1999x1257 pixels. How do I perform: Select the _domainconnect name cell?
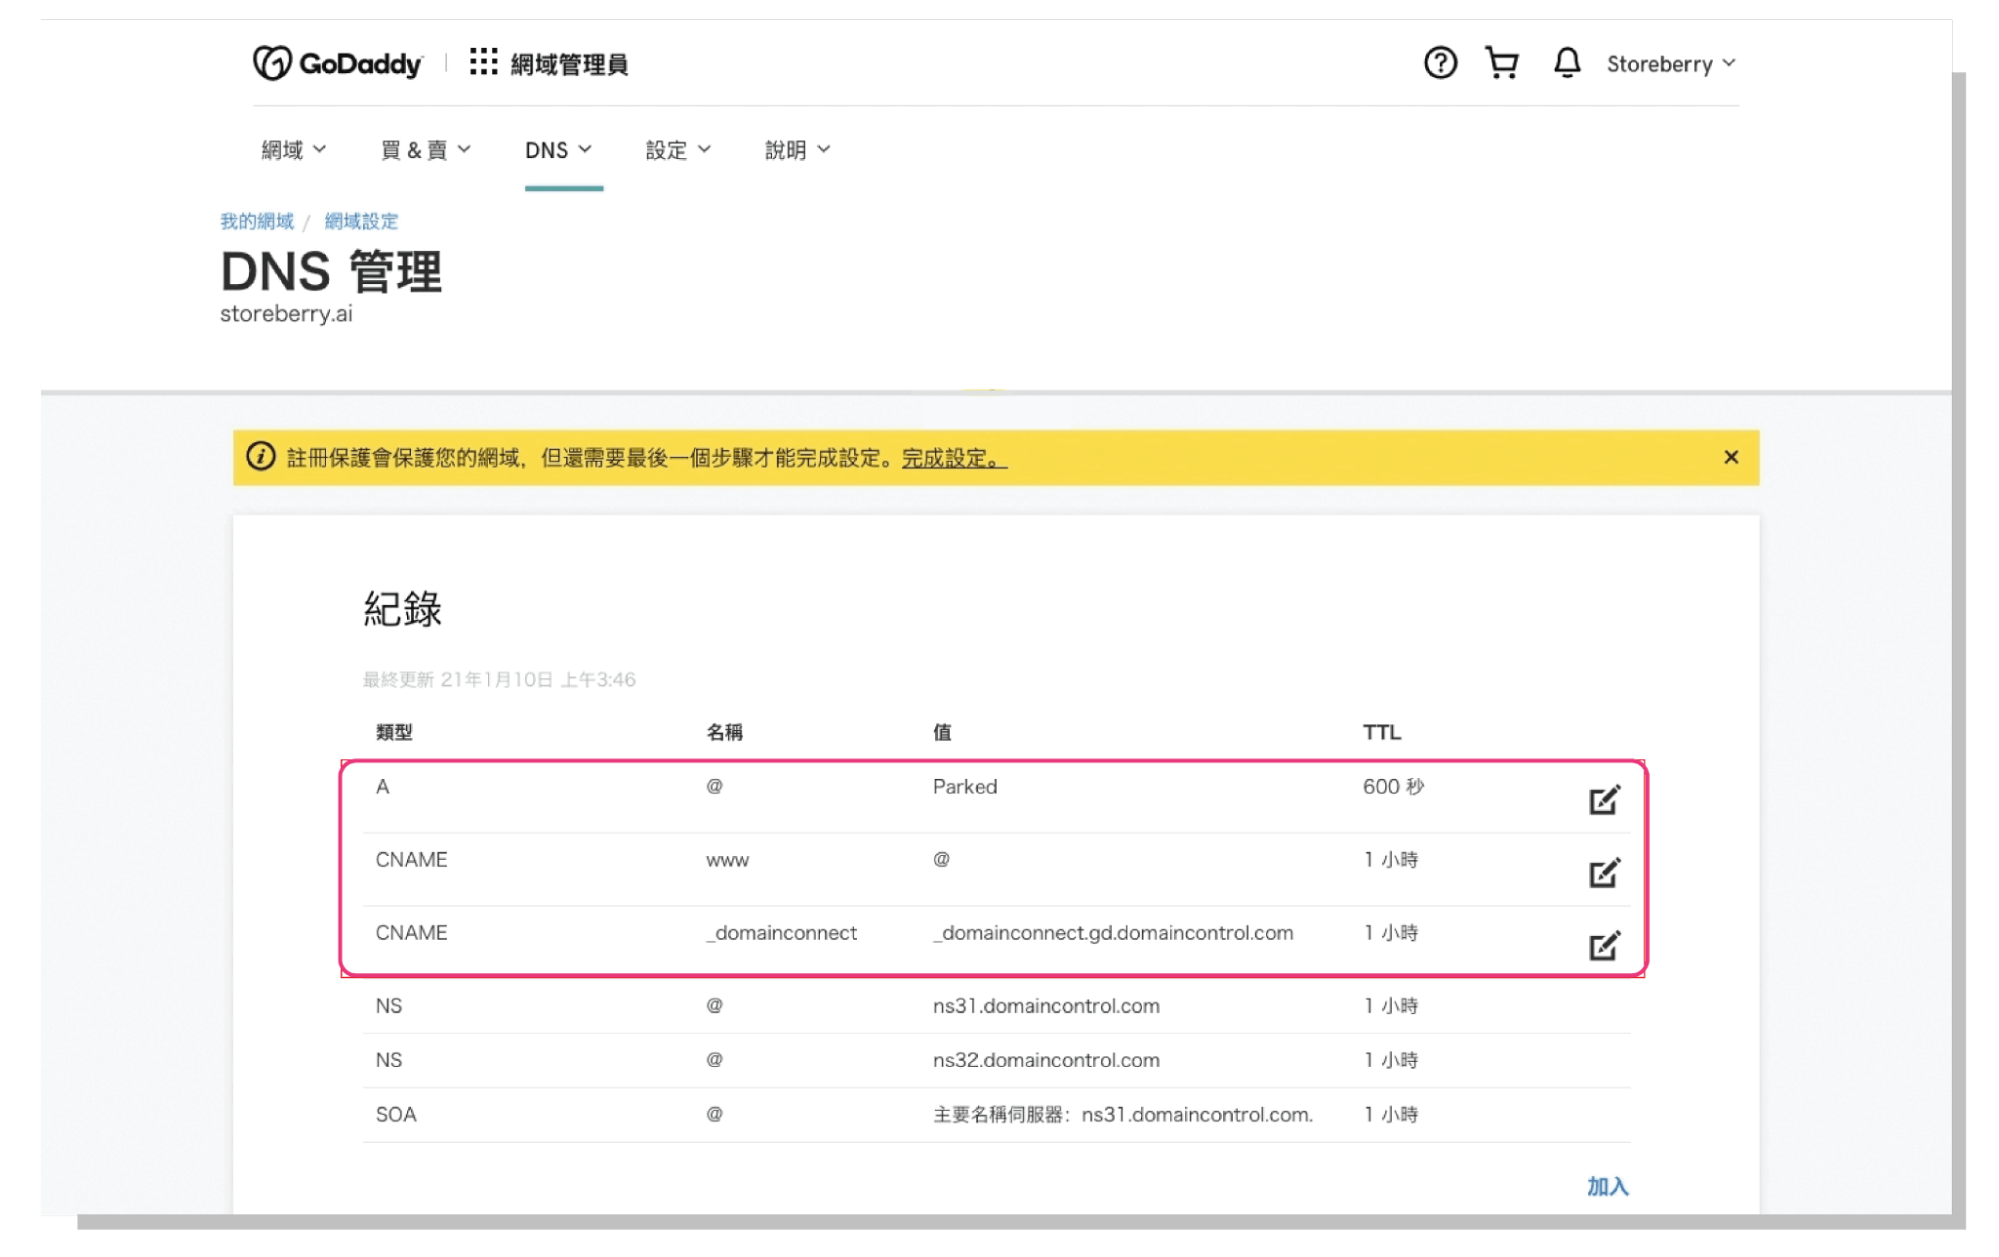(x=781, y=933)
